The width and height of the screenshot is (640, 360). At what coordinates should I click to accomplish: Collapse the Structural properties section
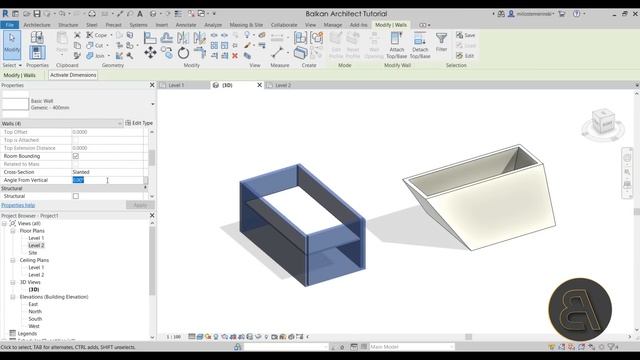[145, 188]
